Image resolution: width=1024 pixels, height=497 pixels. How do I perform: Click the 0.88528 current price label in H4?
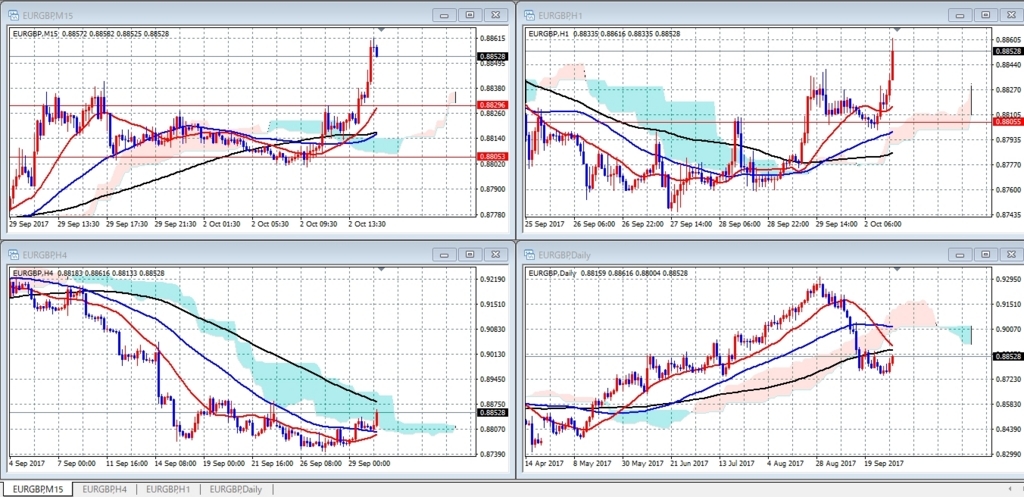493,413
